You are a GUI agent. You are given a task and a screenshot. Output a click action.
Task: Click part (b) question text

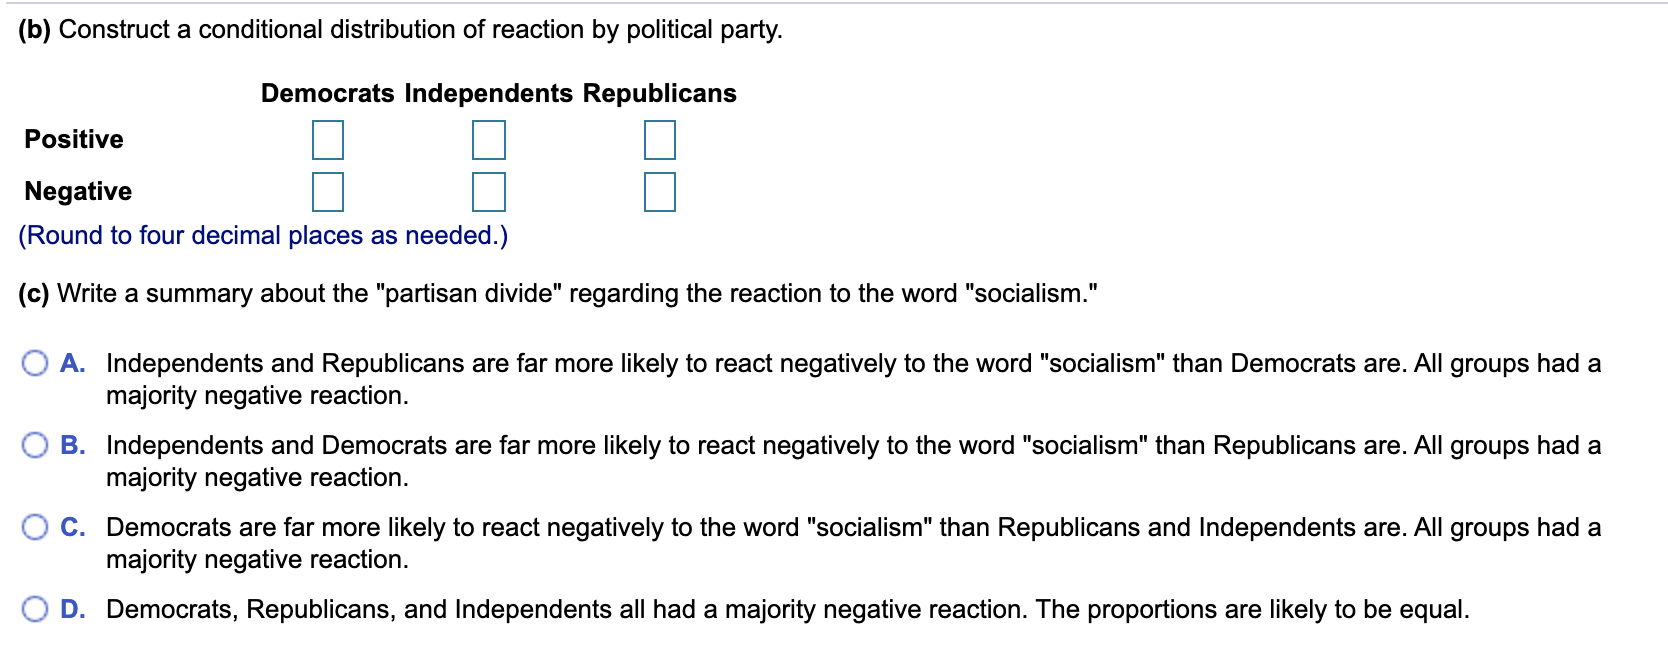point(398,28)
